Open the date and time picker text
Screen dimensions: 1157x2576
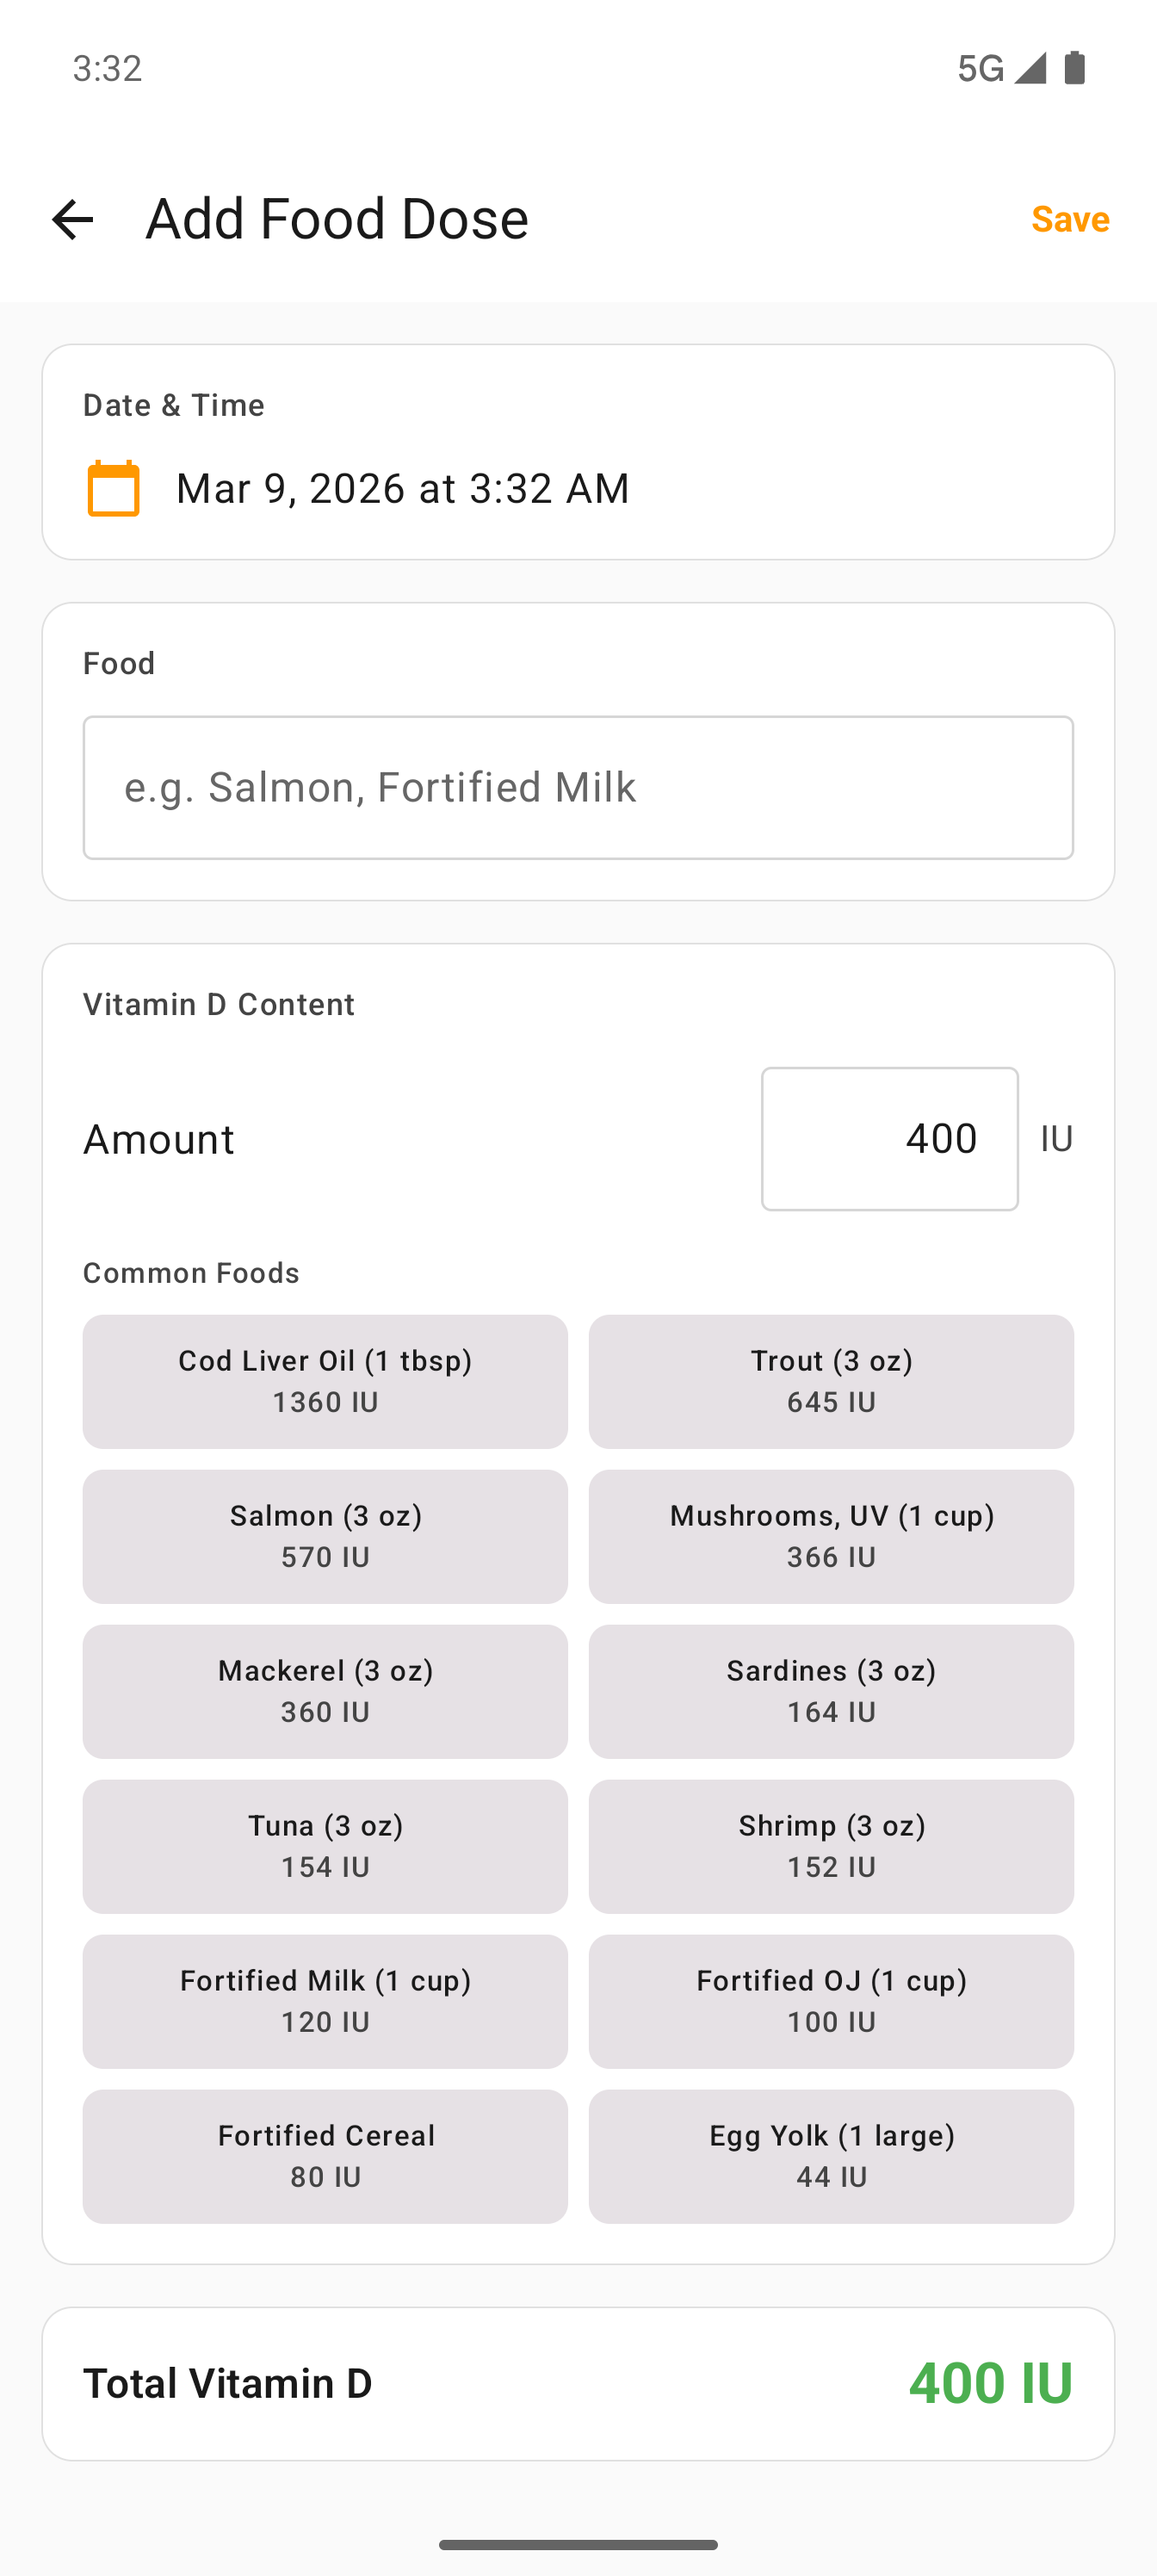click(402, 488)
